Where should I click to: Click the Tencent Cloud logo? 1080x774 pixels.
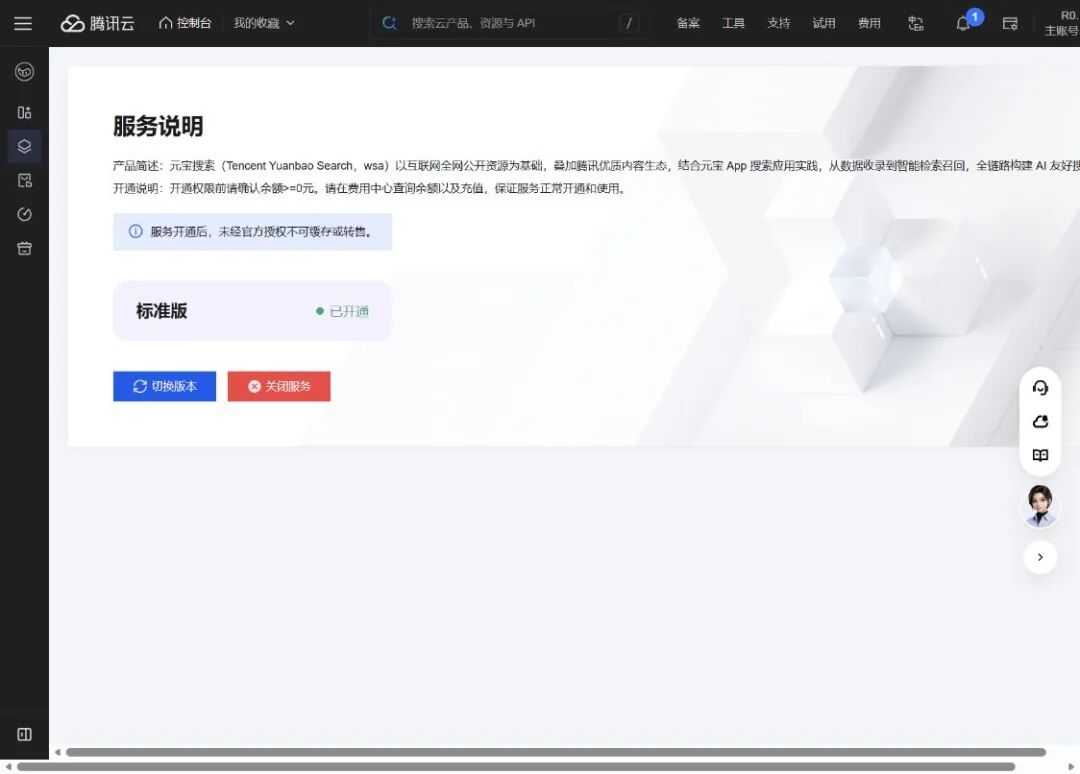pos(98,23)
